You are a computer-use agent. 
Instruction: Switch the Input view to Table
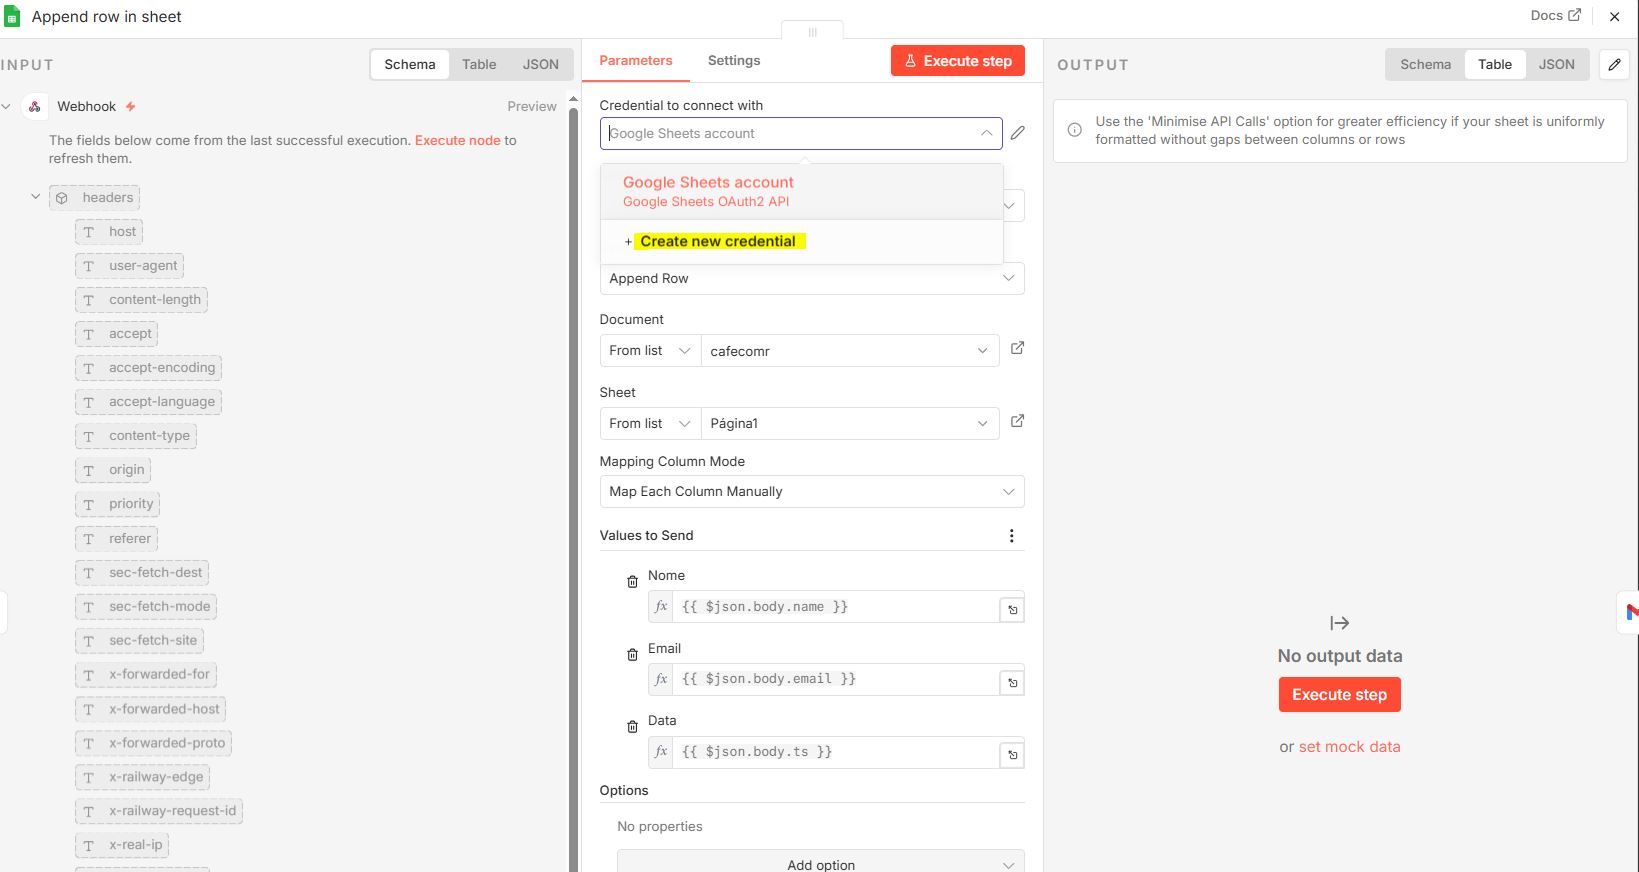click(x=479, y=65)
